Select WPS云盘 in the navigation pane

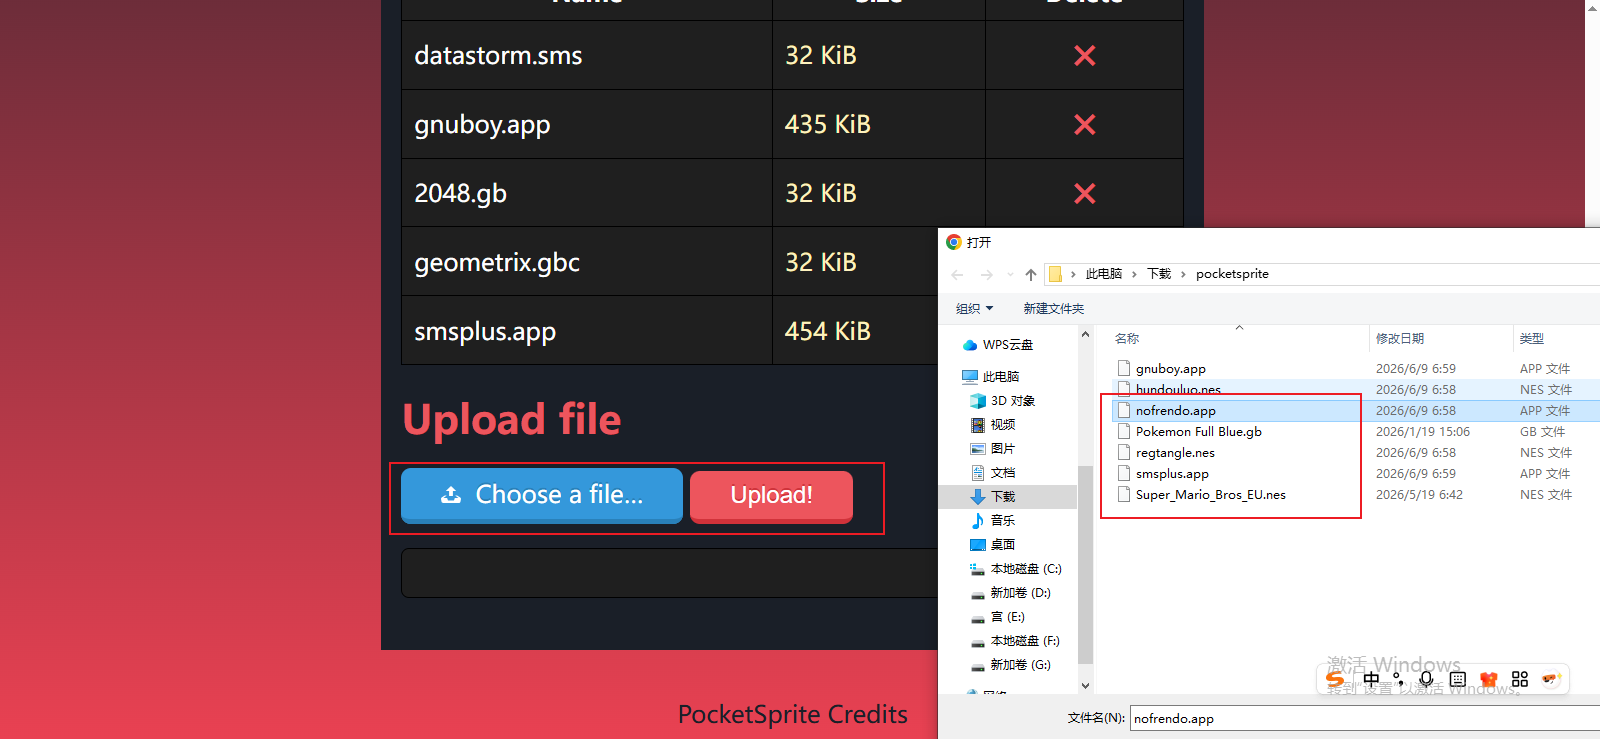pos(998,345)
